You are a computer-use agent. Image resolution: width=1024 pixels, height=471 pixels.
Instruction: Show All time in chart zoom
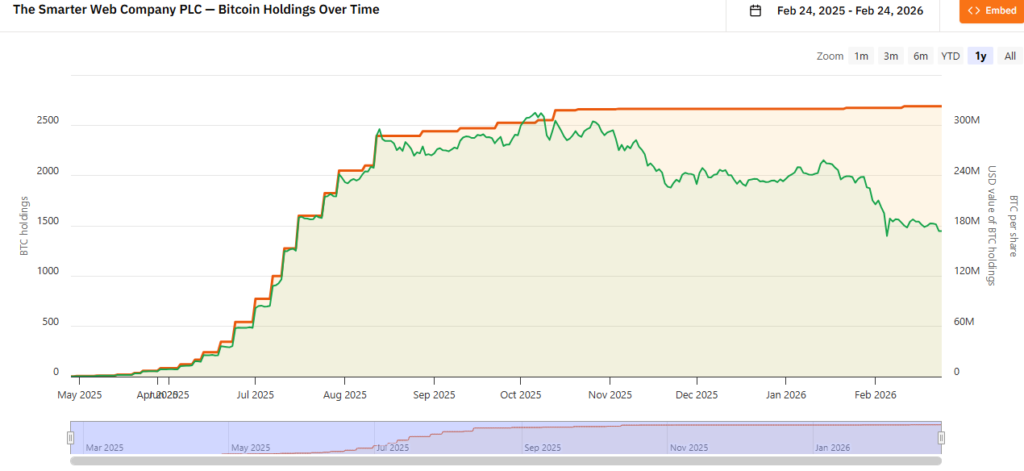(x=1009, y=56)
